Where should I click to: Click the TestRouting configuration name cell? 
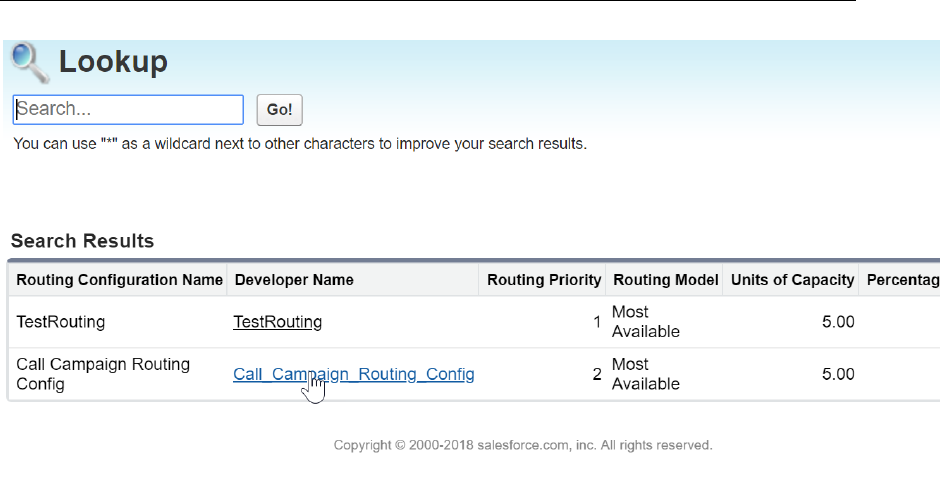click(60, 322)
